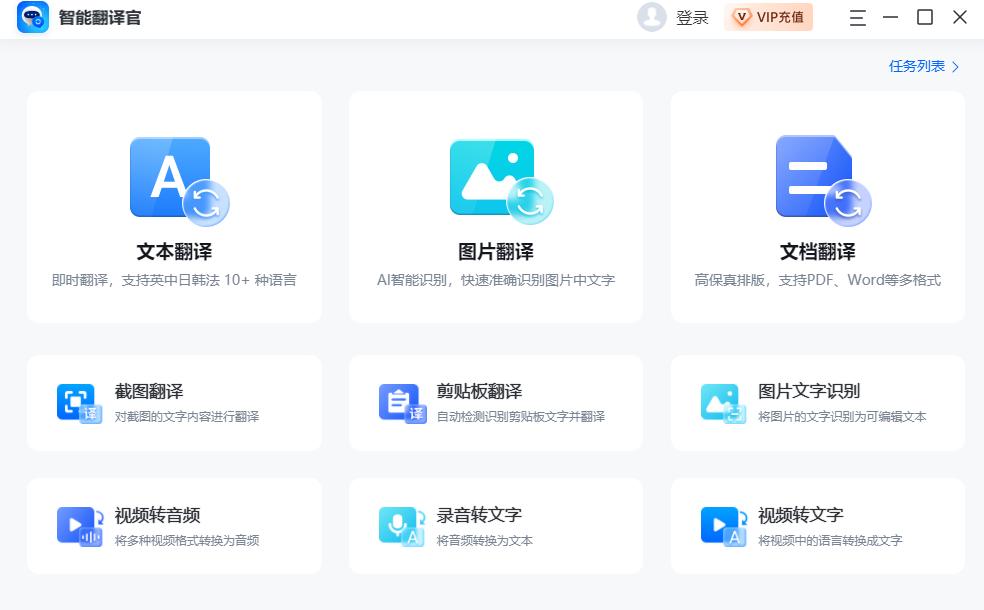Select the 文档翻译 card

point(817,207)
